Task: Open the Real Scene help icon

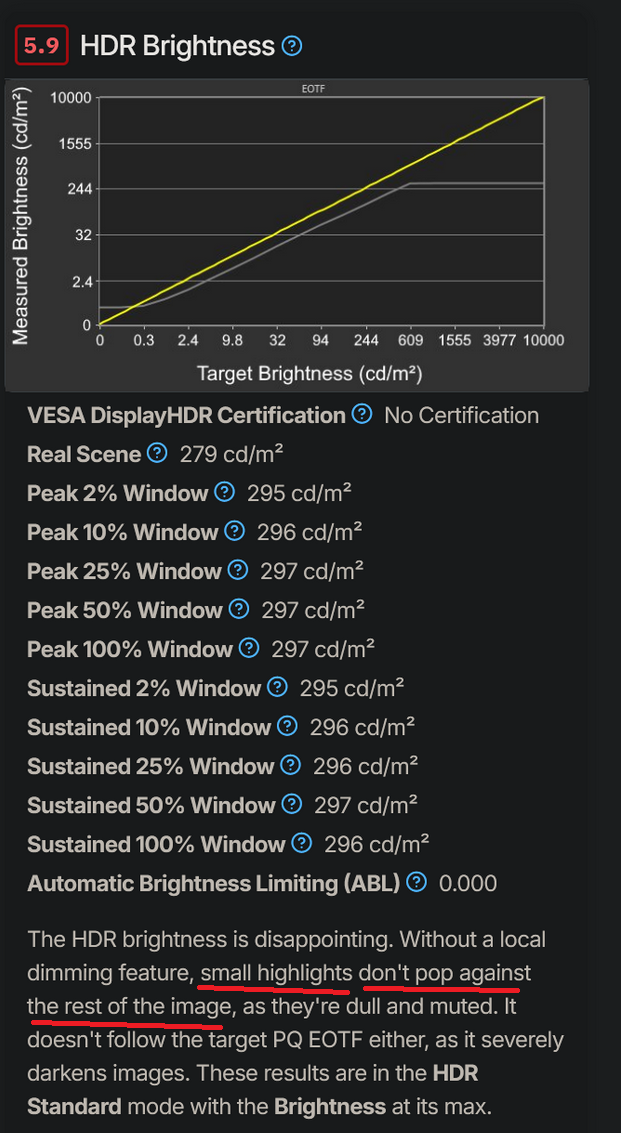Action: pos(159,454)
